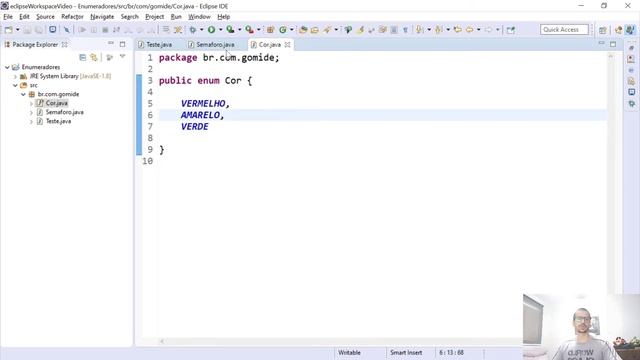
Task: Close the Package Explorer view
Action: point(64,44)
